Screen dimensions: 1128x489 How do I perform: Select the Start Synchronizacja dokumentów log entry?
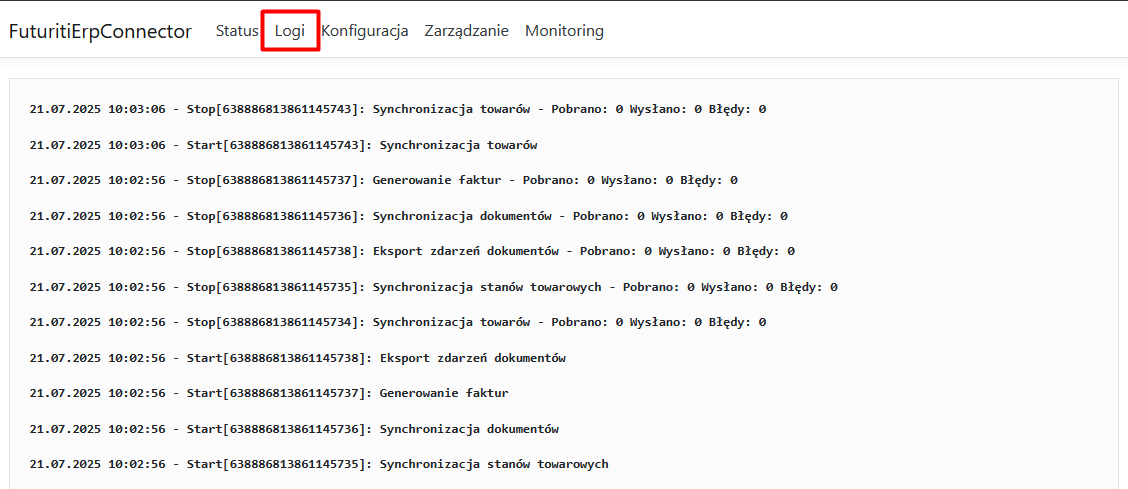coord(294,429)
